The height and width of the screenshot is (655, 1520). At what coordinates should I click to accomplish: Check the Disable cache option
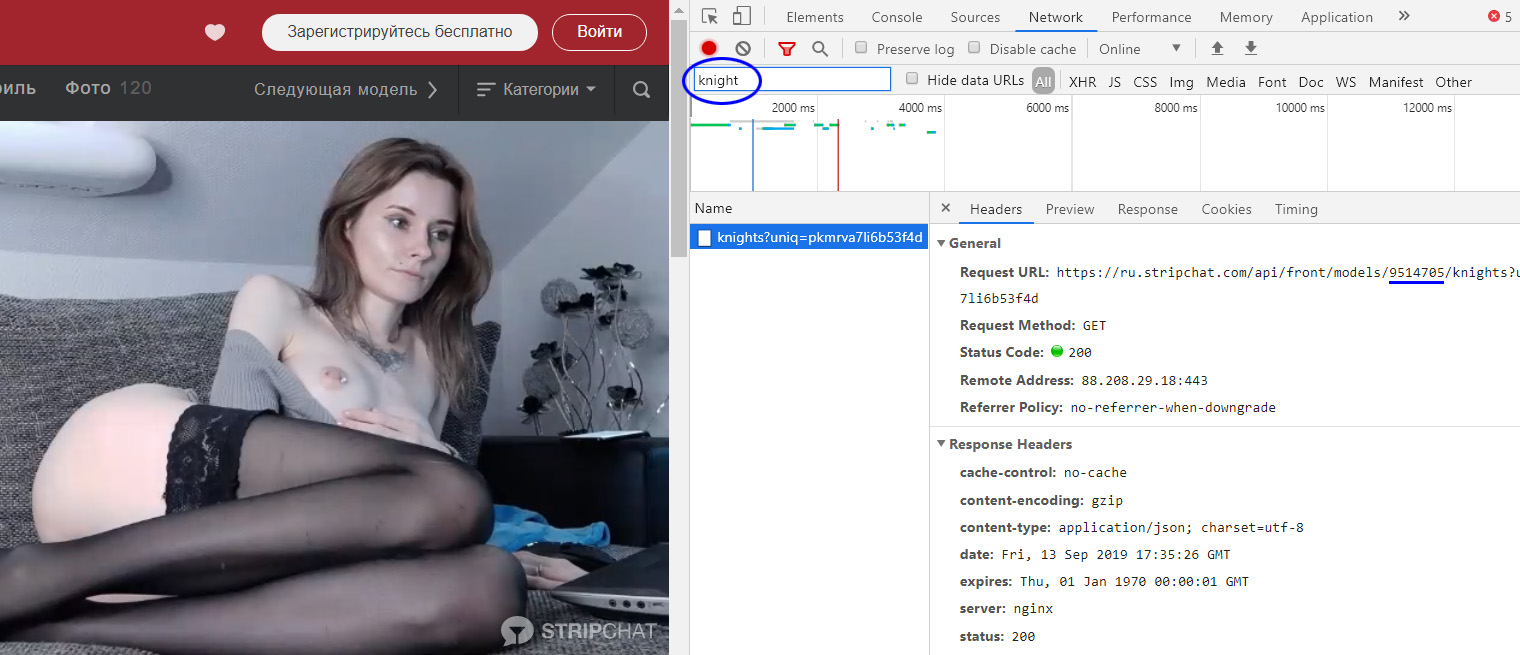tap(974, 48)
